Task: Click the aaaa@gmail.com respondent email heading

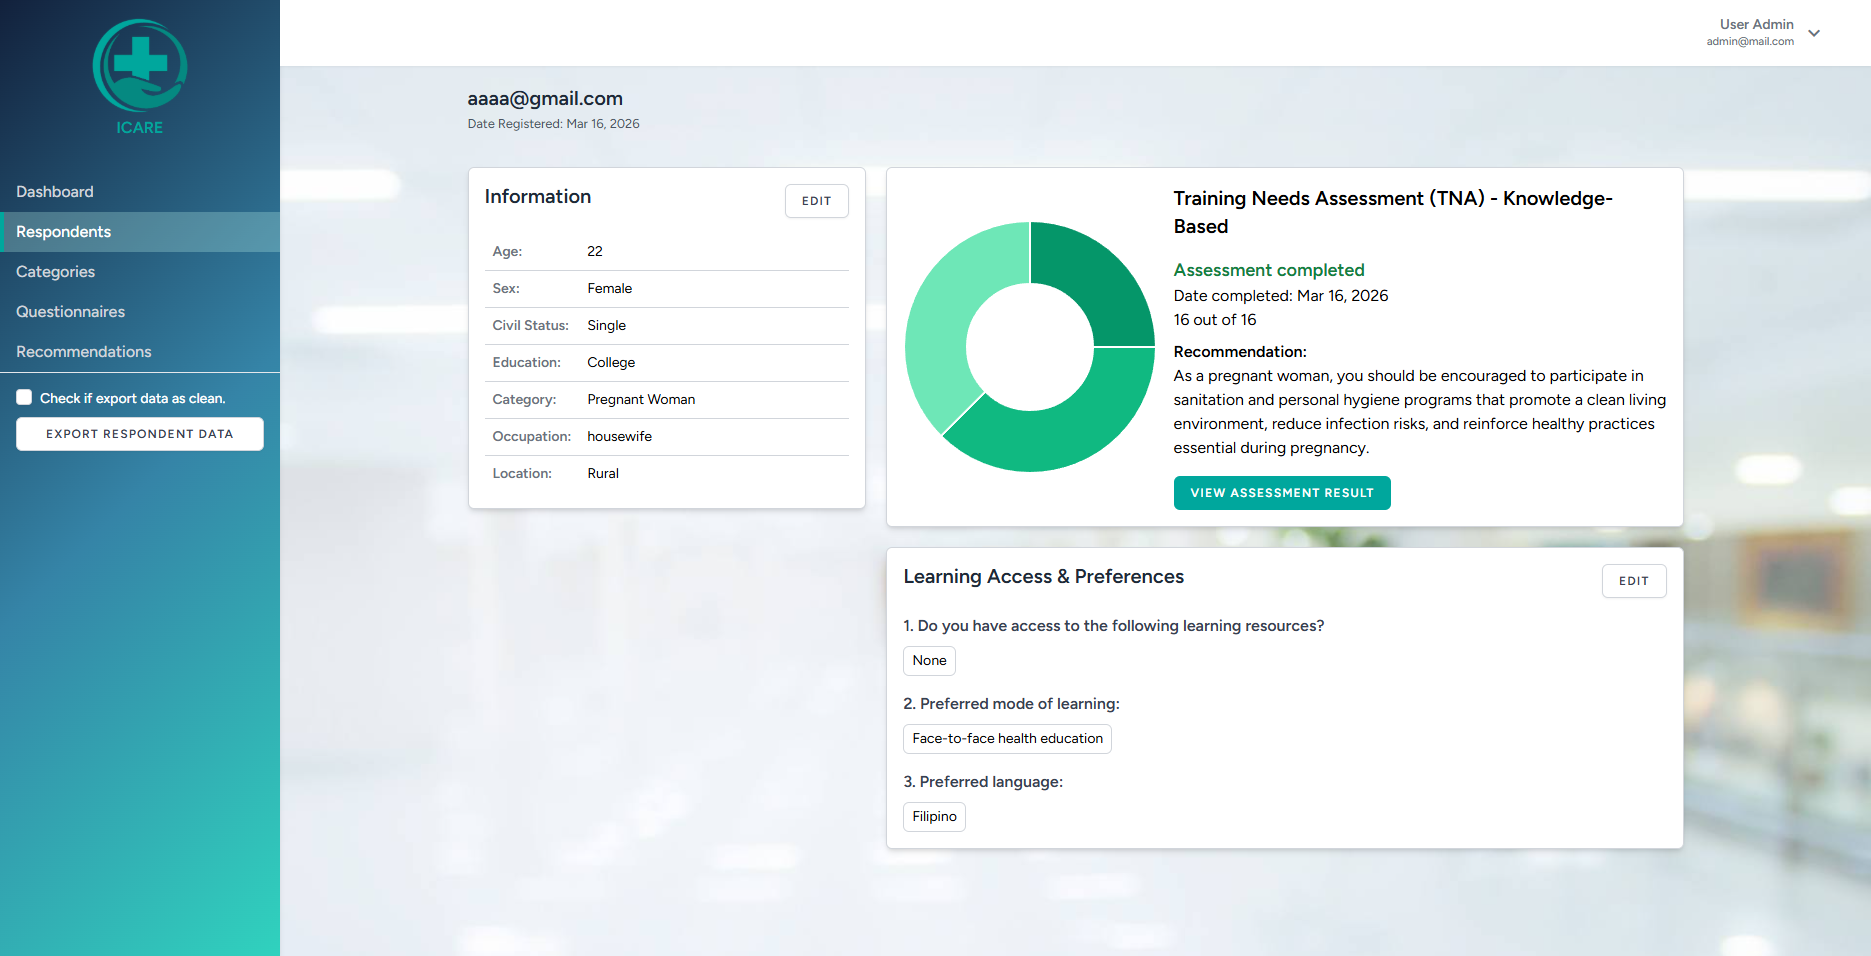Action: pos(545,98)
